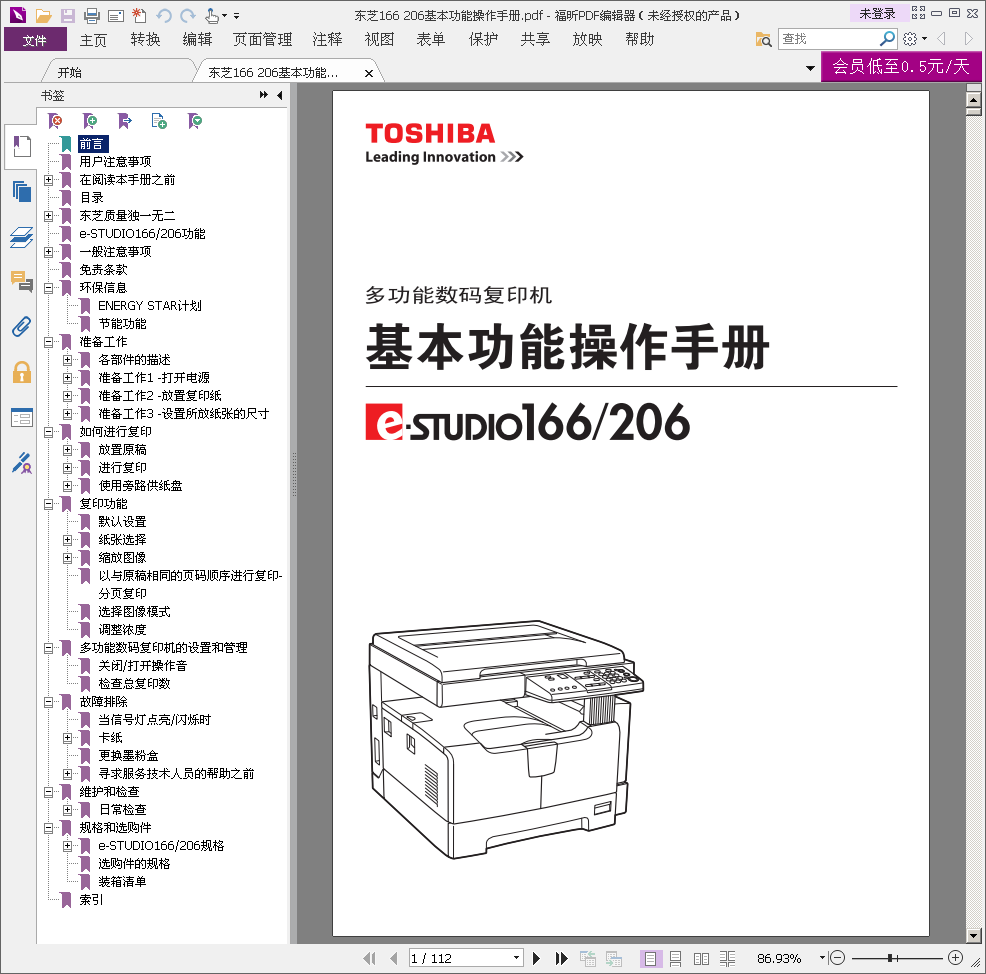This screenshot has width=986, height=974.
Task: Go to the previous page
Action: point(394,958)
